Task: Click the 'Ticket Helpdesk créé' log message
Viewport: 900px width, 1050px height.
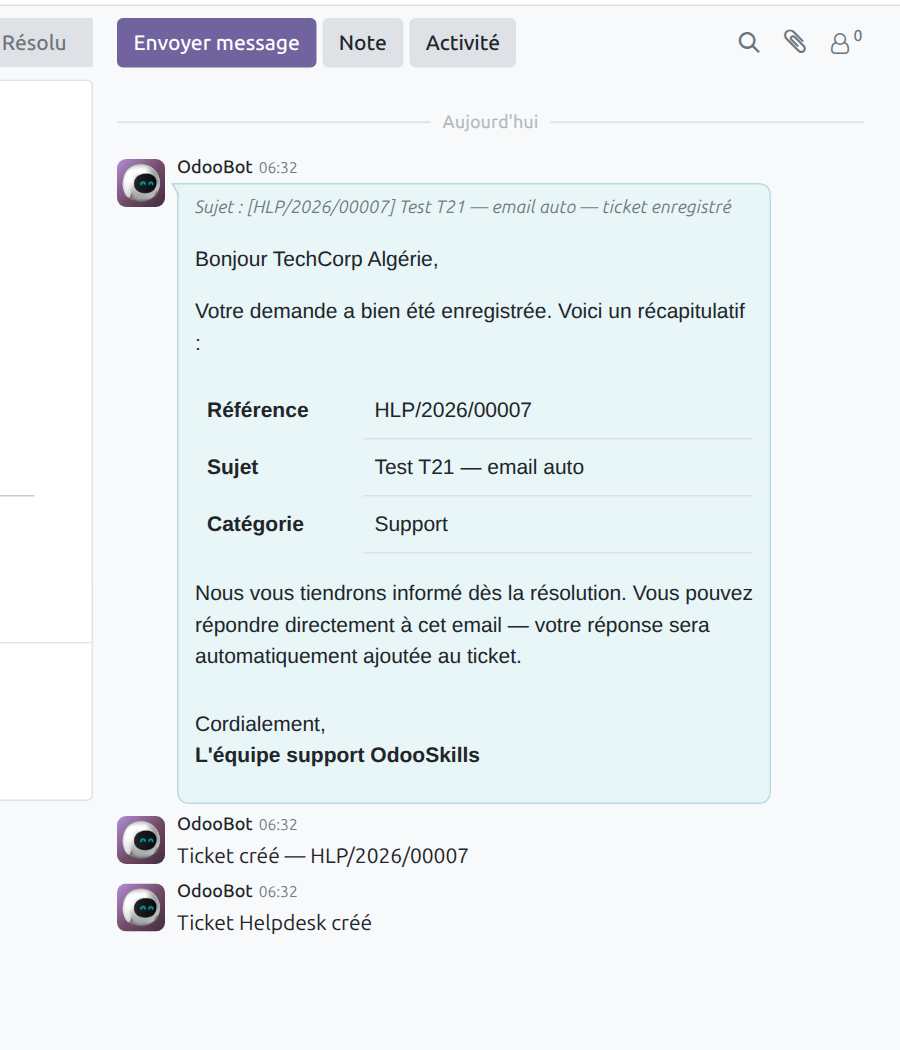Action: (273, 923)
